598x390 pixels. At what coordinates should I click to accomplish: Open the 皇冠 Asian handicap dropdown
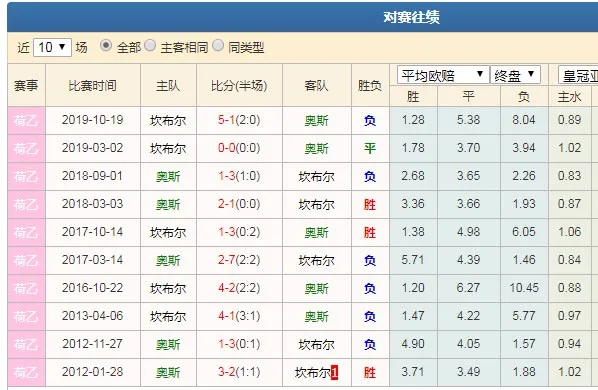(x=578, y=75)
